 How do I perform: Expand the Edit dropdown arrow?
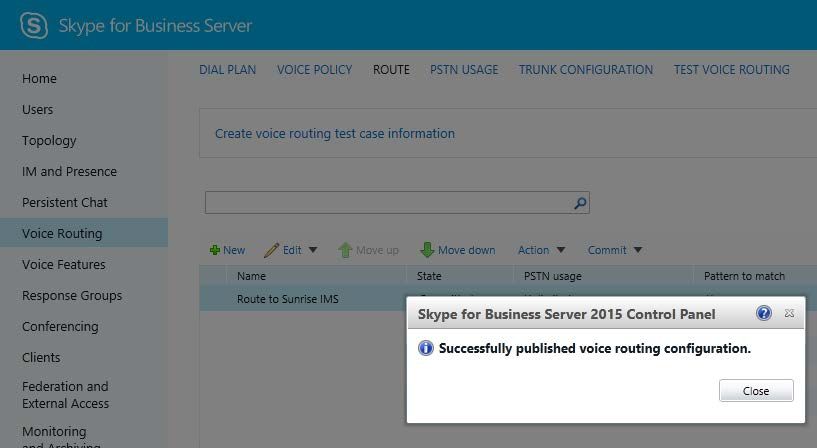313,250
